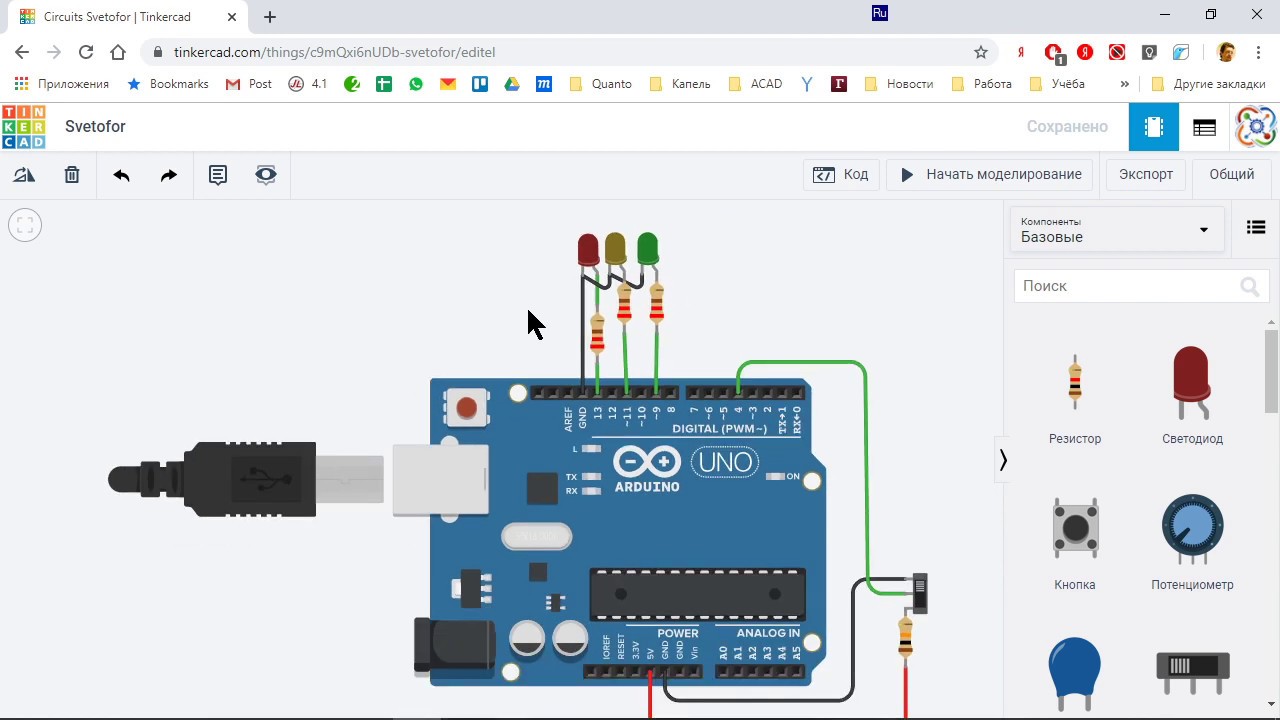Open the Chrome profile avatar
This screenshot has height=720, width=1280.
point(1226,52)
